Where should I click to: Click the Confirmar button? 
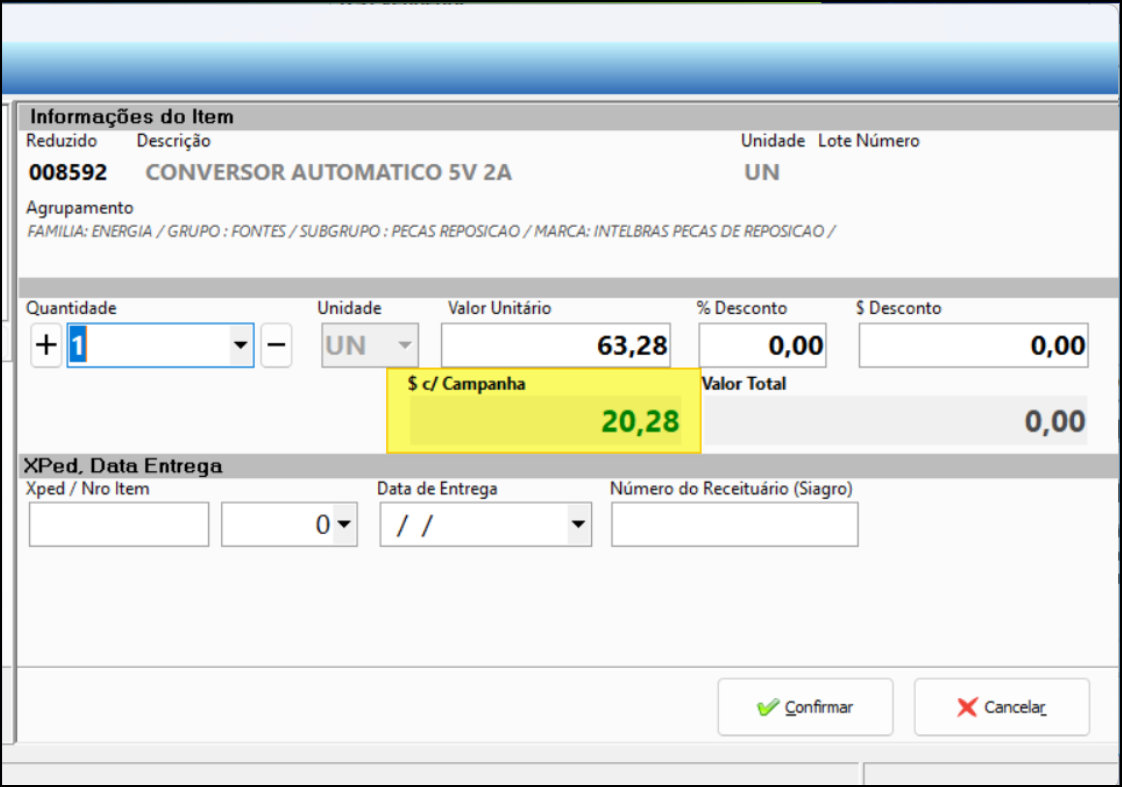pyautogui.click(x=806, y=707)
